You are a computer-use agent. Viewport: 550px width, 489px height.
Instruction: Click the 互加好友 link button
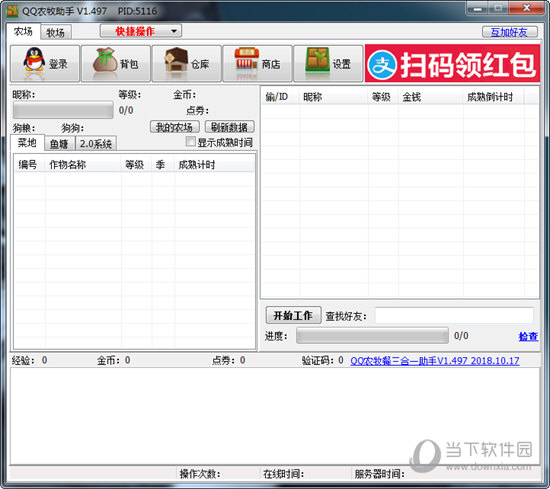tap(509, 32)
